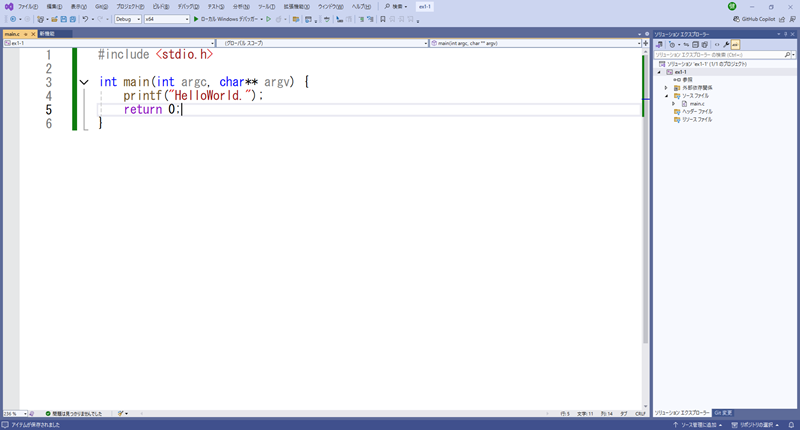Image resolution: width=800 pixels, height=430 pixels.
Task: Click the editor vertical scrollbar
Action: 644,250
